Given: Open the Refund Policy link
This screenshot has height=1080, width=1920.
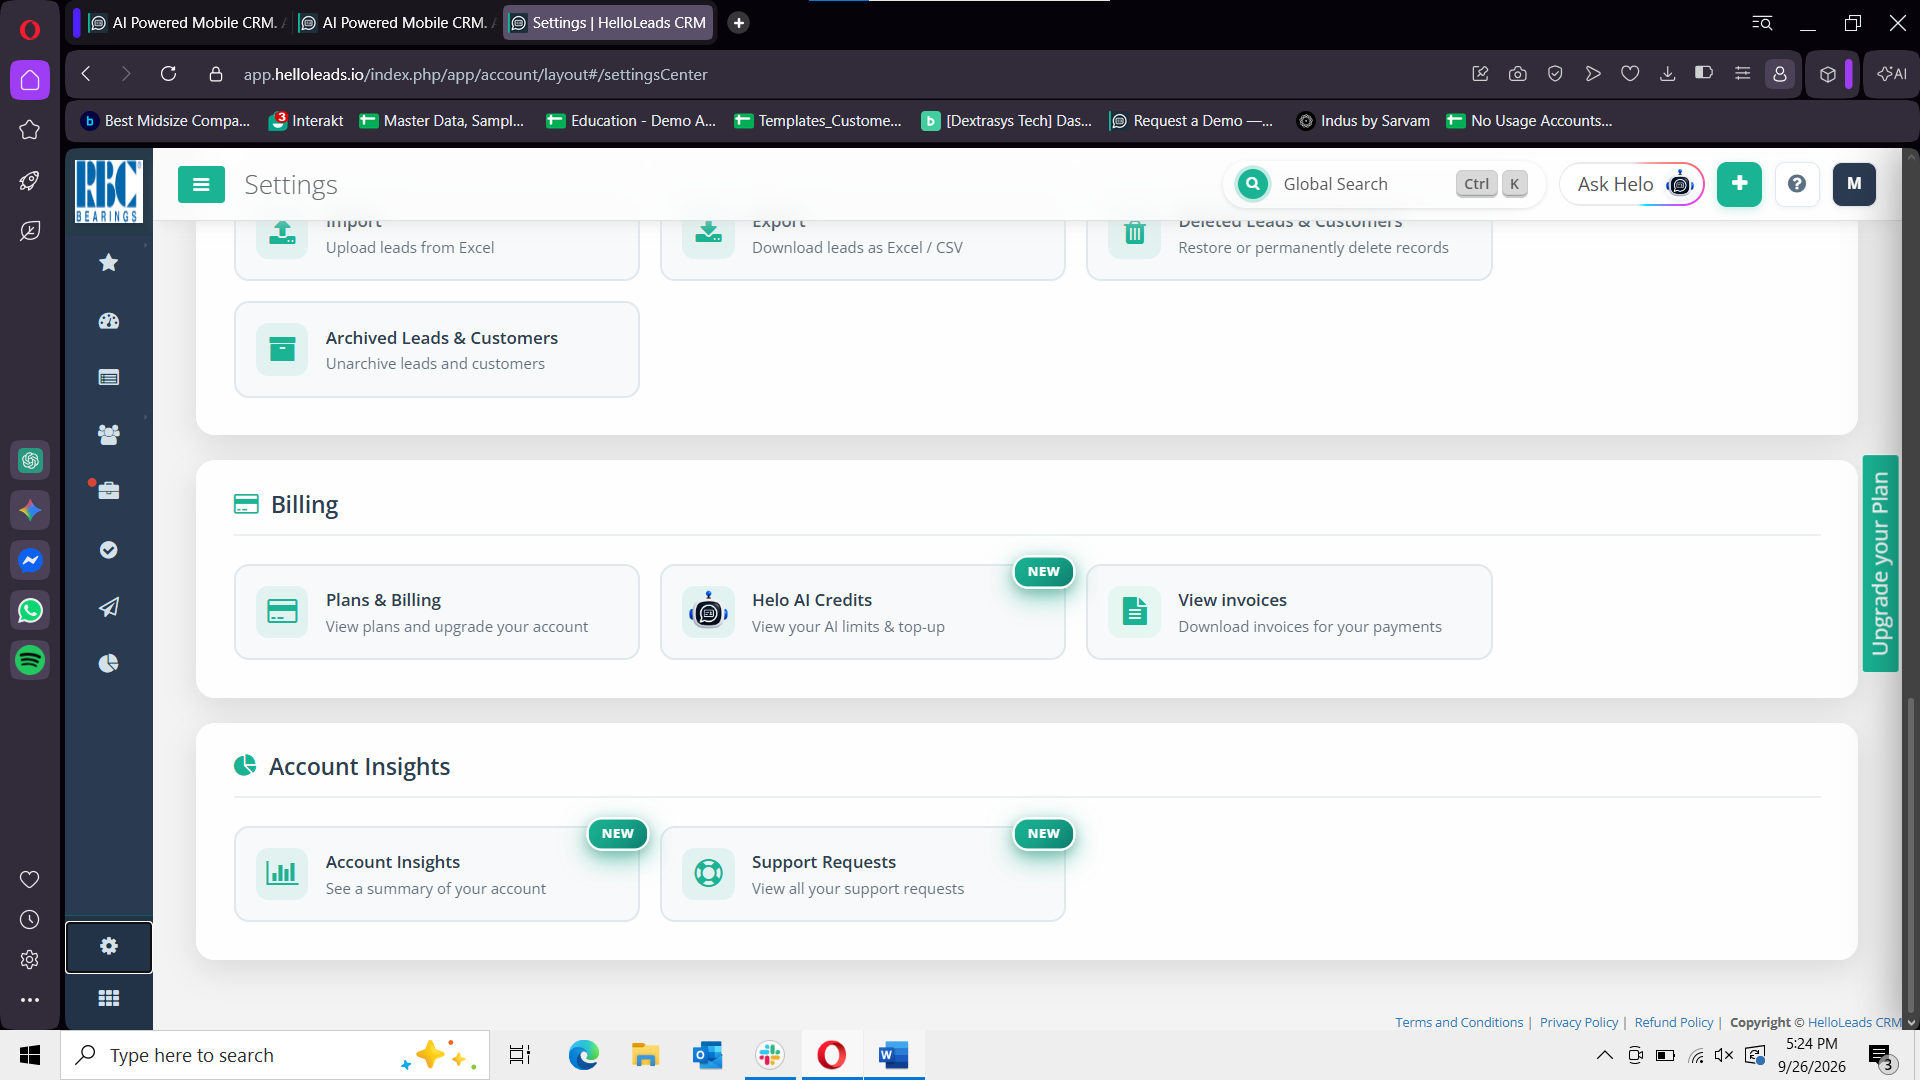Looking at the screenshot, I should [x=1674, y=1022].
